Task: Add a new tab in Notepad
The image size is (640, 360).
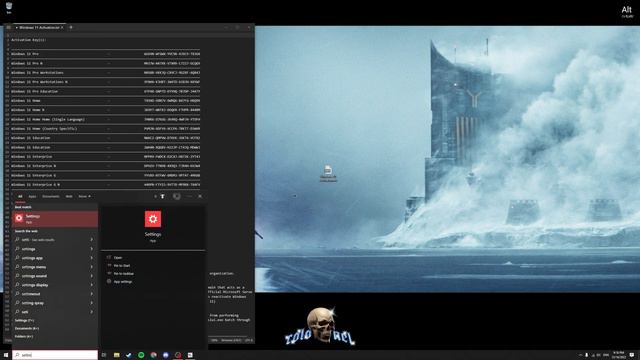Action: (71, 27)
